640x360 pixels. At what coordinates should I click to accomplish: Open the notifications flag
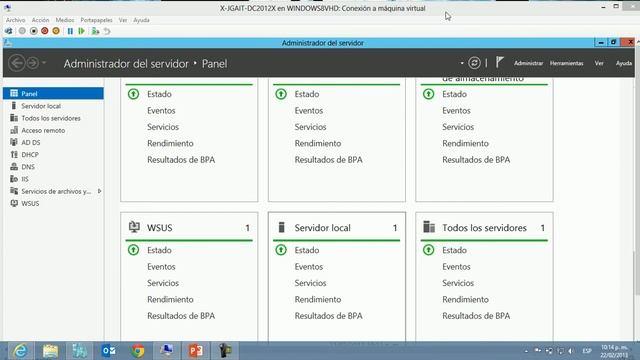499,62
